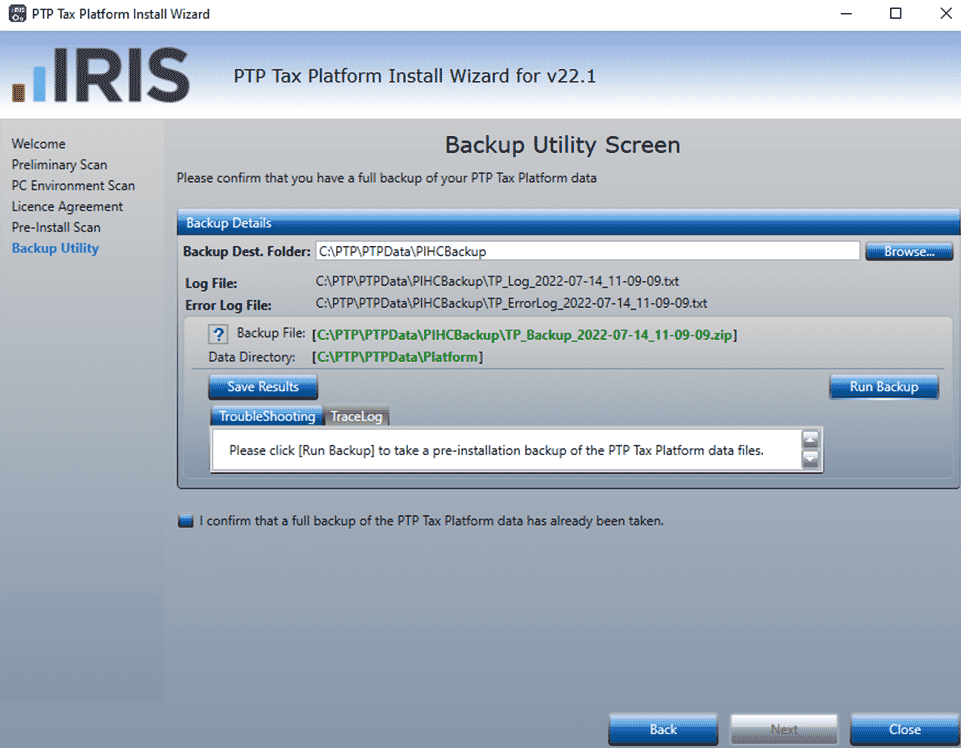Click the Backup Utility Screen heading
Image resolution: width=961 pixels, height=748 pixels.
click(x=563, y=145)
